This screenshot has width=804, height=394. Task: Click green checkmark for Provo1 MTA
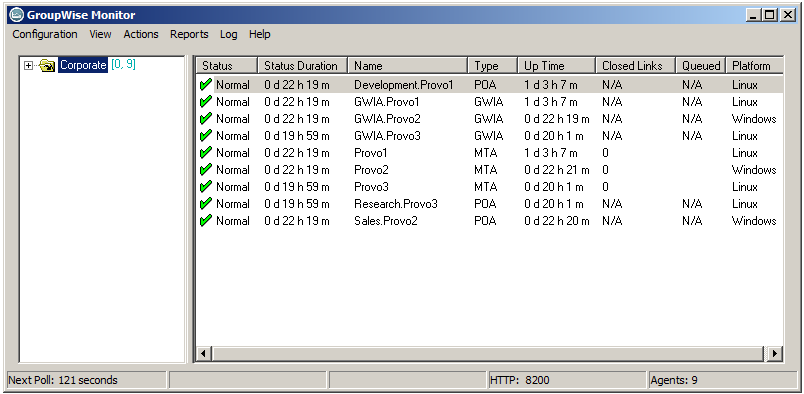tap(206, 152)
